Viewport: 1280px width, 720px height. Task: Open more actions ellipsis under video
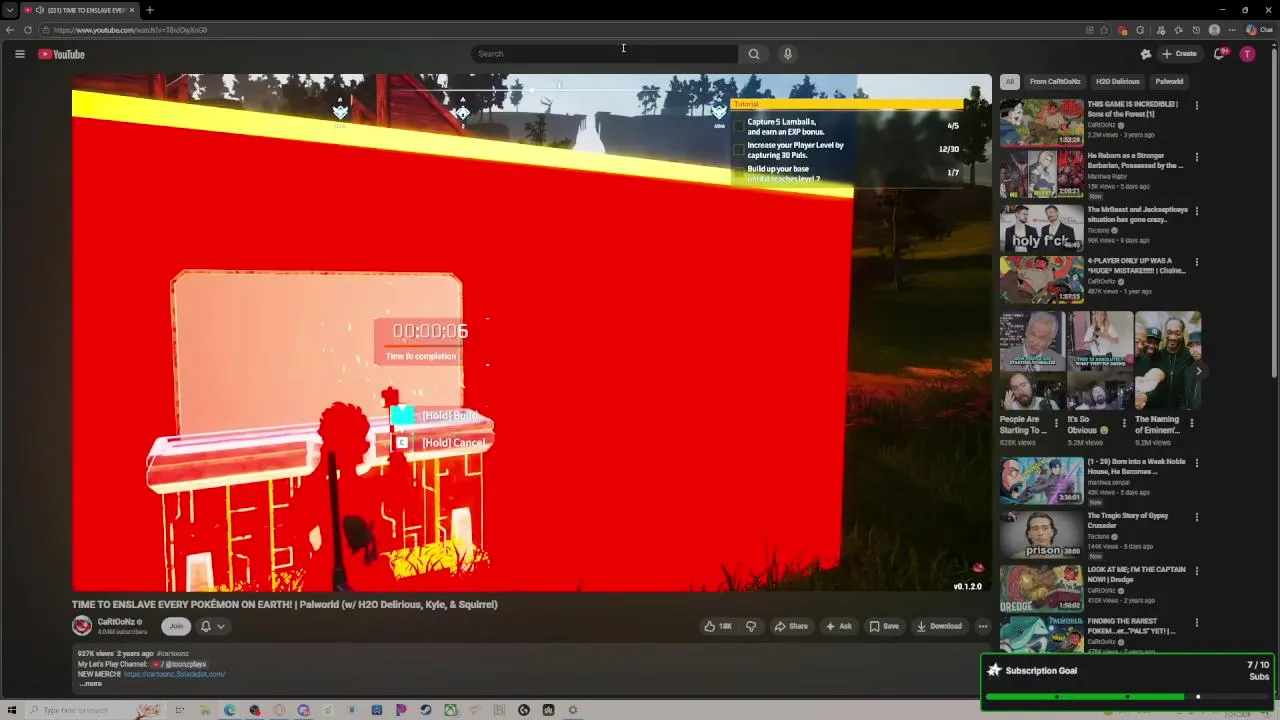(983, 626)
